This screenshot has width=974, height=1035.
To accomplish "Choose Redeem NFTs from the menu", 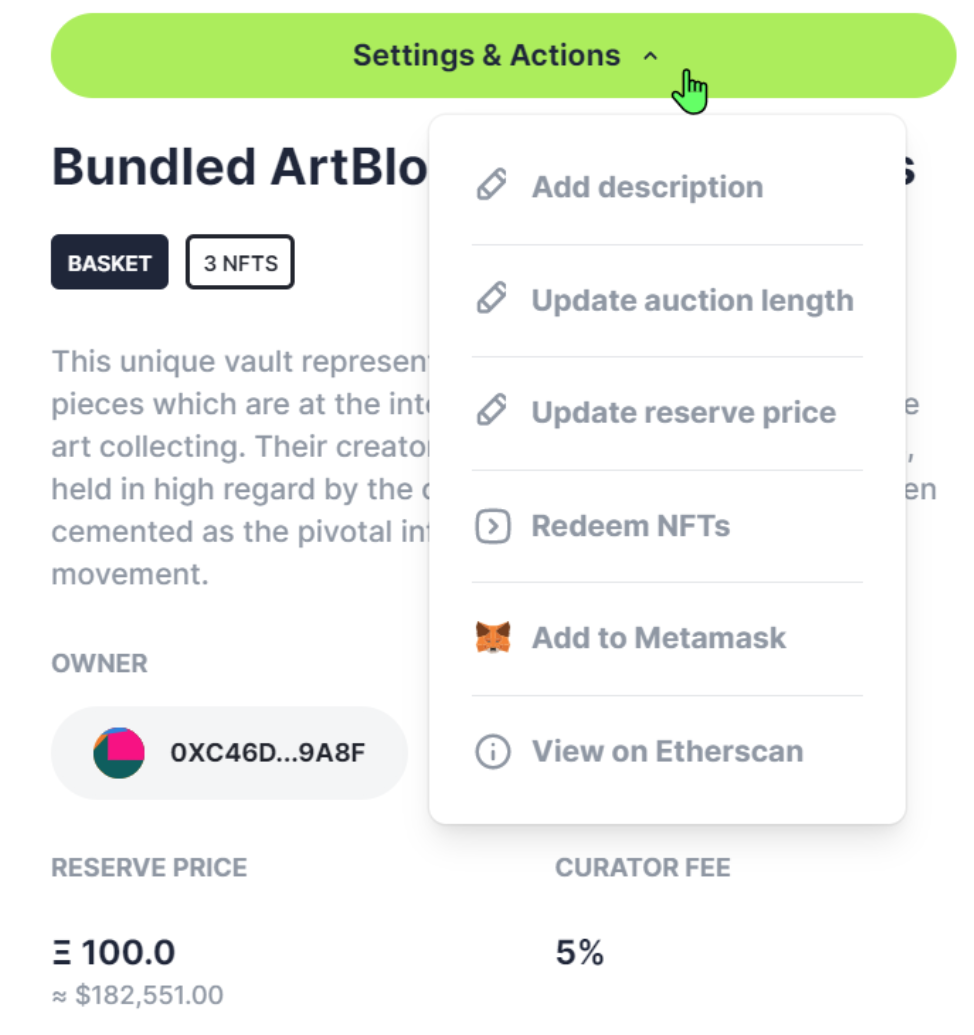I will coord(667,526).
